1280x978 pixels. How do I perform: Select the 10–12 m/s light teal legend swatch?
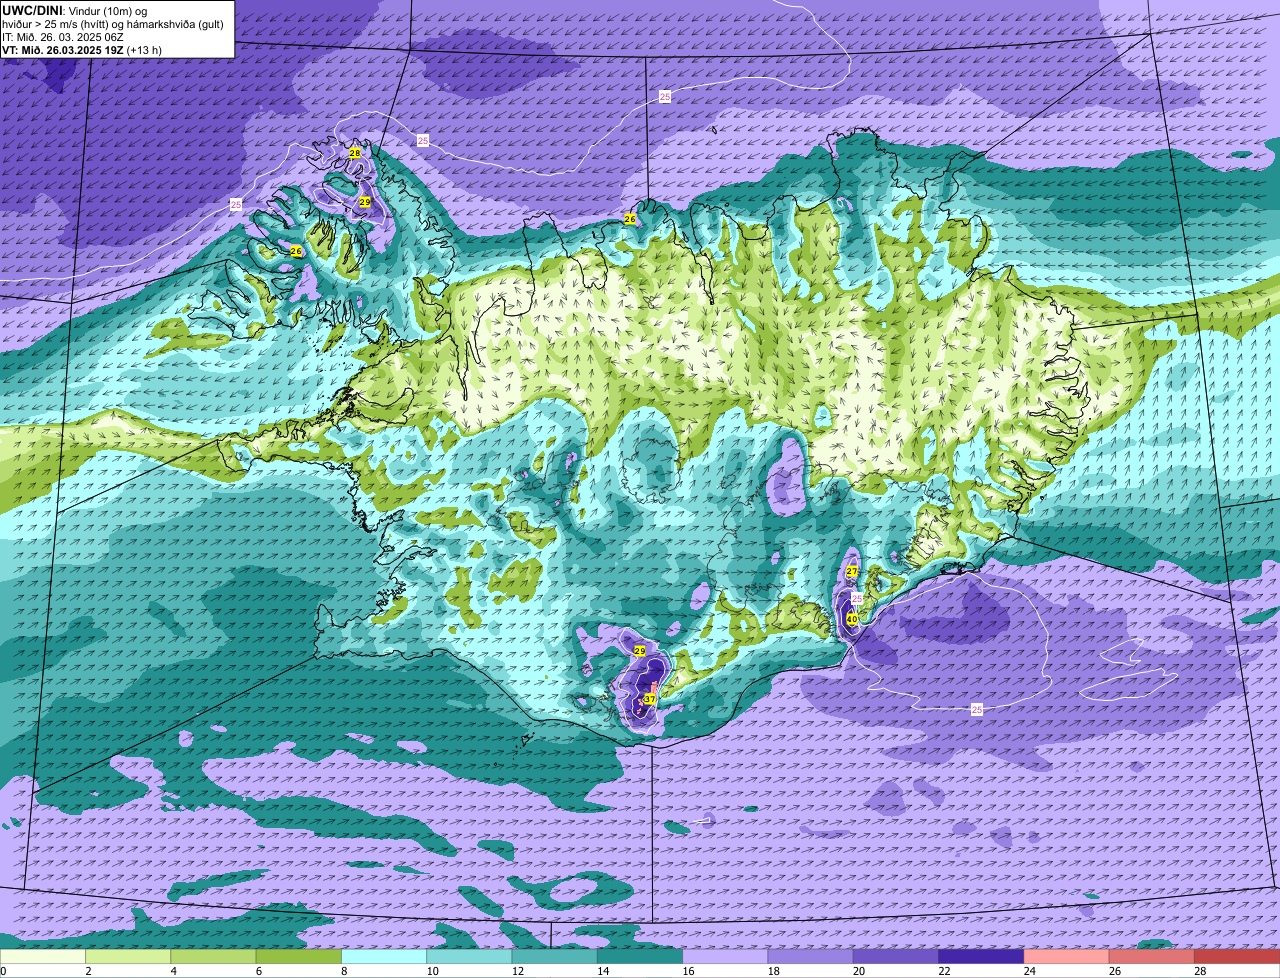pyautogui.click(x=469, y=956)
